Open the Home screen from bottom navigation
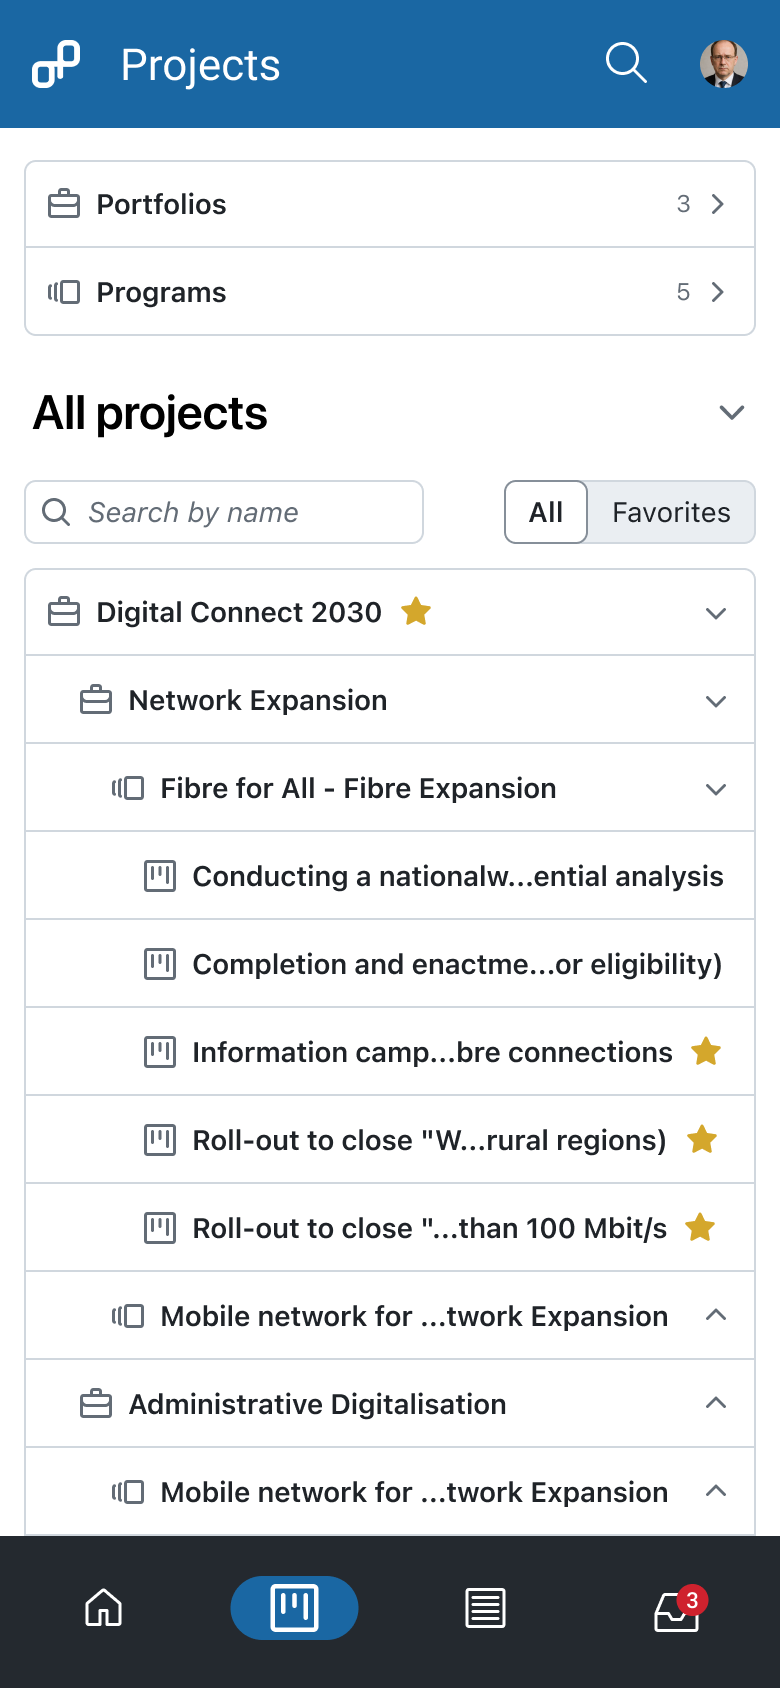This screenshot has width=780, height=1688. [103, 1608]
